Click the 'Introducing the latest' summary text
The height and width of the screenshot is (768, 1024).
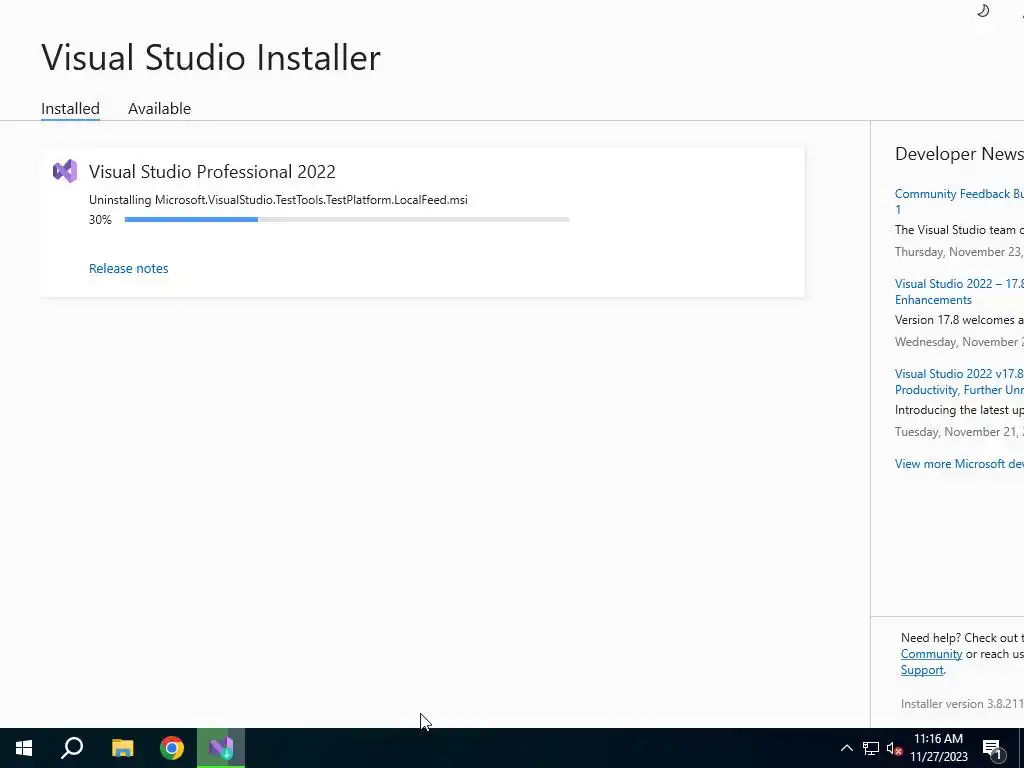pyautogui.click(x=959, y=410)
